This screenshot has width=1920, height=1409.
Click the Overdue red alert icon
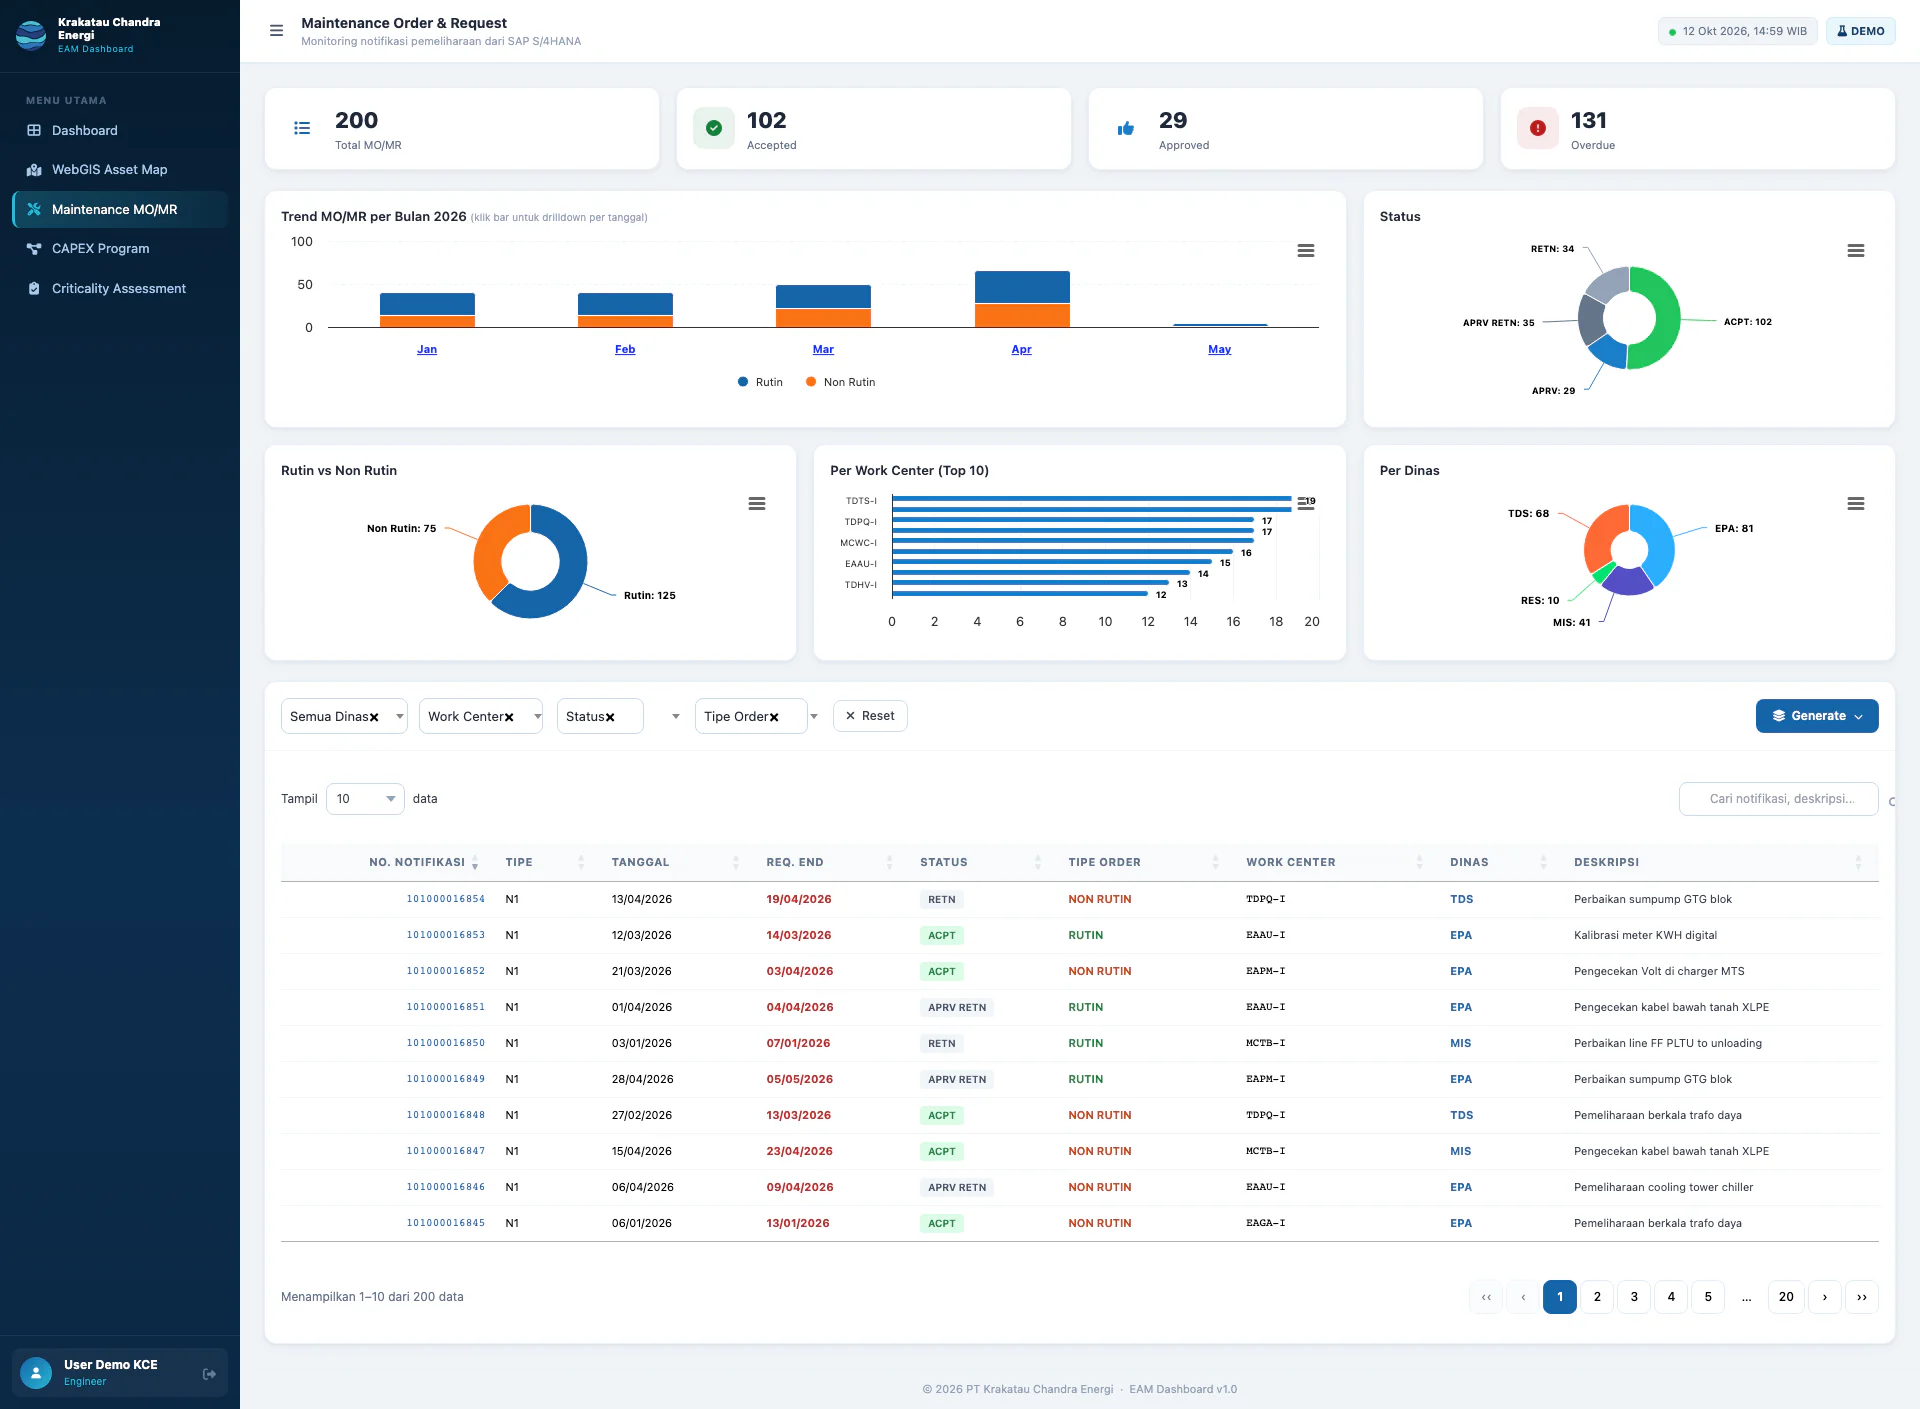pyautogui.click(x=1538, y=128)
